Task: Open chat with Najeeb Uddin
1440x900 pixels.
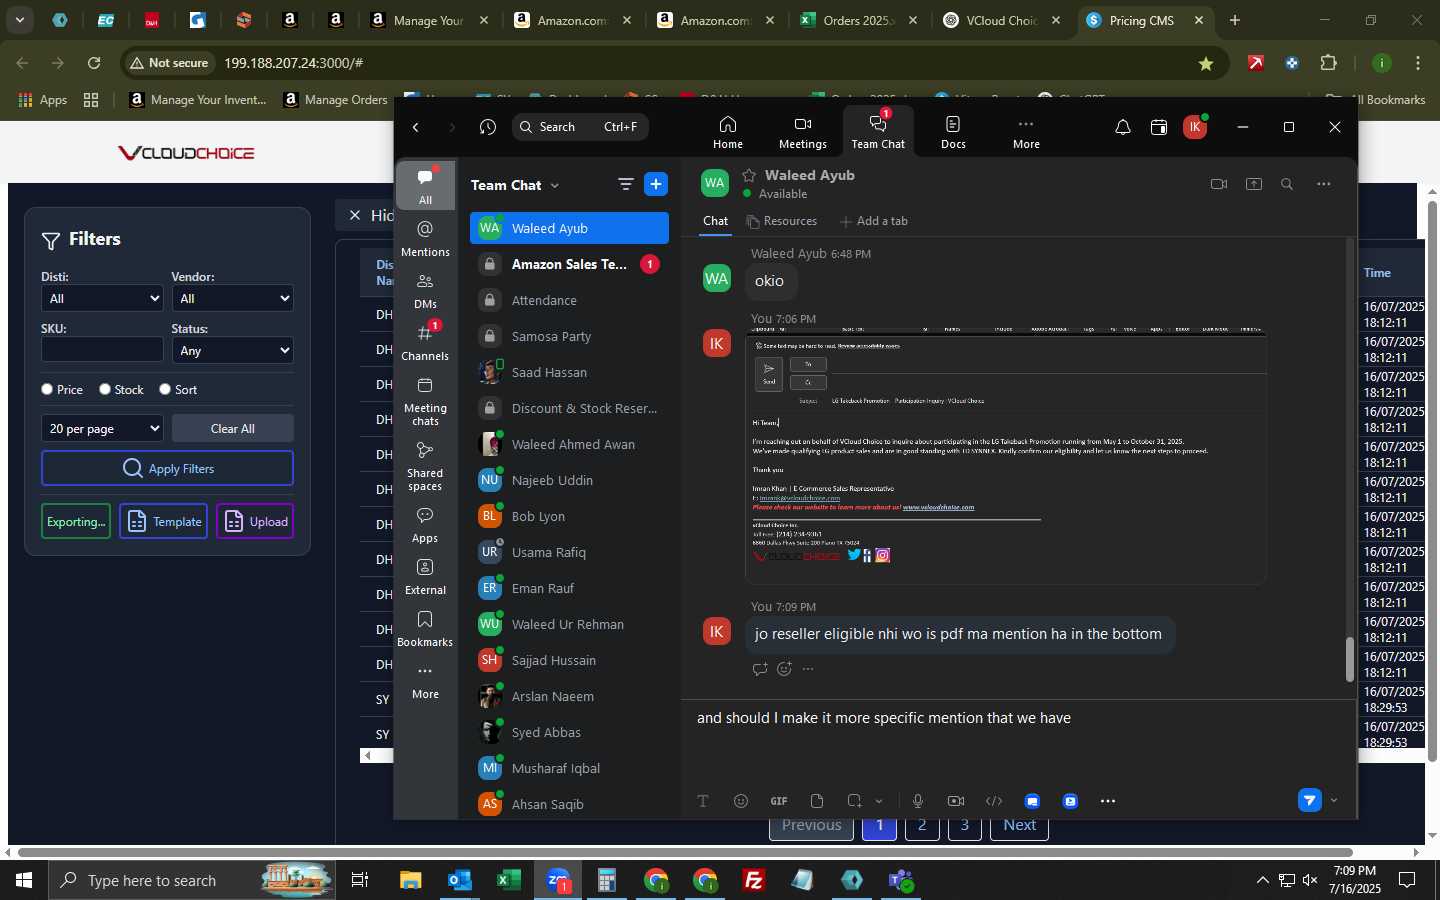Action: [569, 480]
